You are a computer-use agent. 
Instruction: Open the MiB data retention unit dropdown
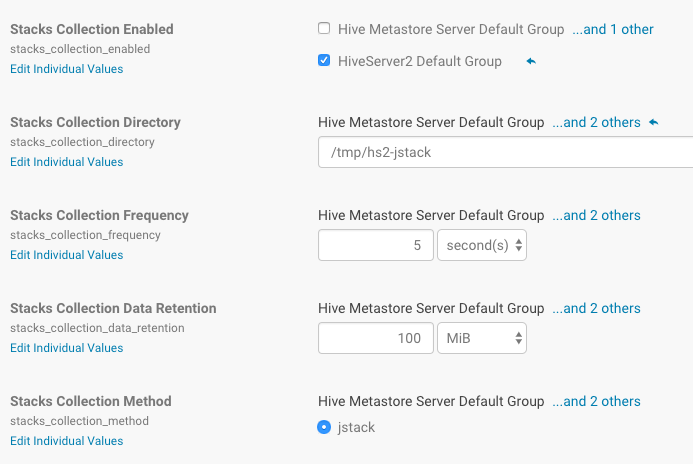482,338
